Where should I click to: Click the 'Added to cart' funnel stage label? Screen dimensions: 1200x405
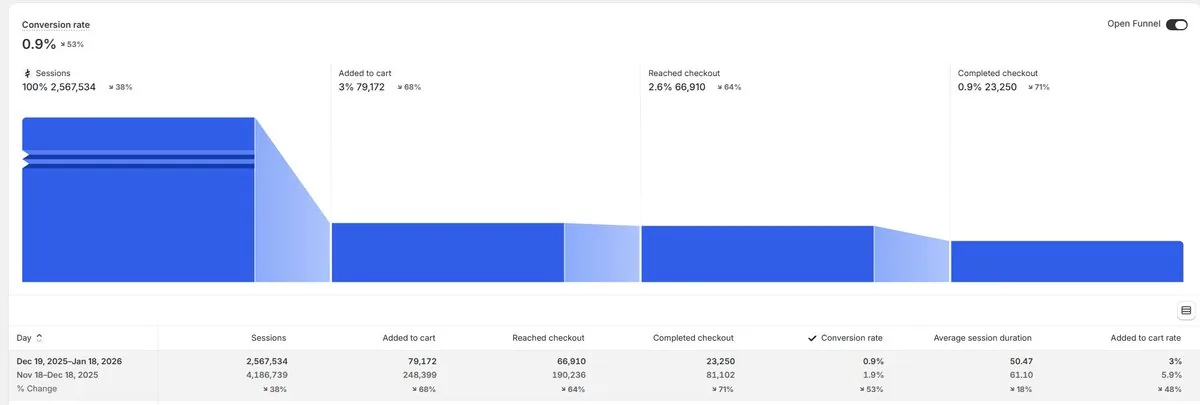pos(365,73)
